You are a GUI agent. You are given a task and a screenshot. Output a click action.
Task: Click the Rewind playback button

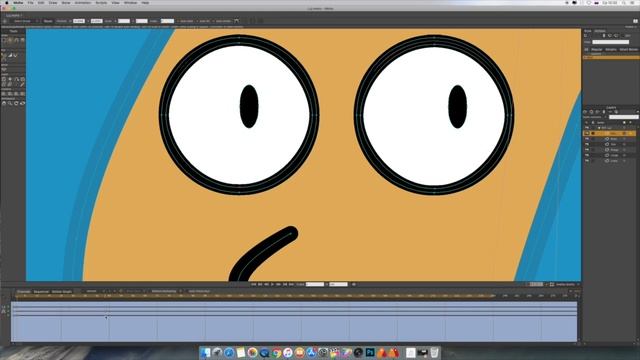click(x=253, y=284)
